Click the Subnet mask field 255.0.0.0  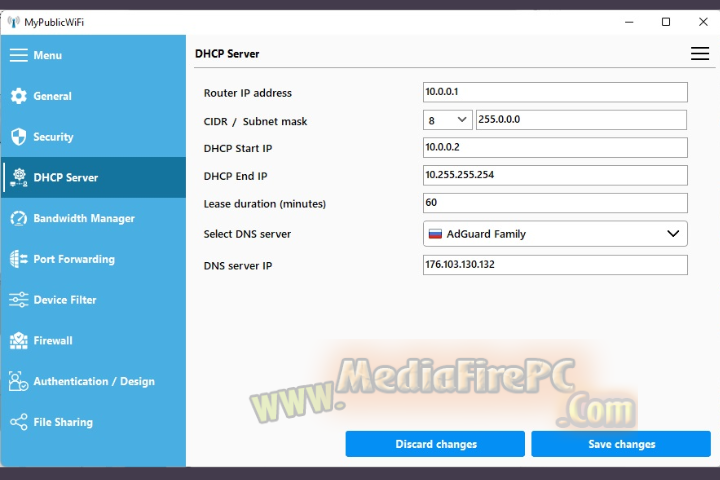coord(581,120)
